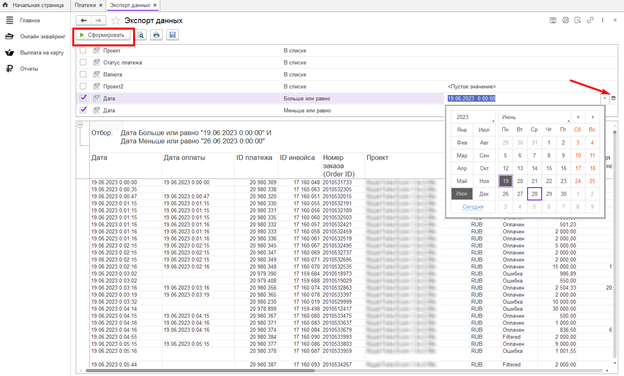Screen dimensions: 624x376
Task: Click the save diskette icon in toolbar
Action: tap(172, 35)
